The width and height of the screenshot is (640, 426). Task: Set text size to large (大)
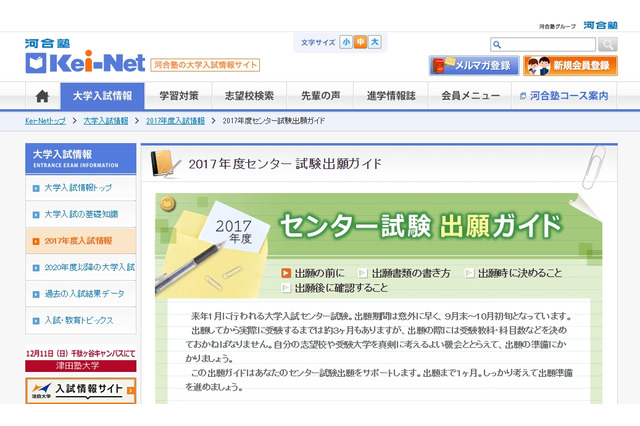click(374, 42)
